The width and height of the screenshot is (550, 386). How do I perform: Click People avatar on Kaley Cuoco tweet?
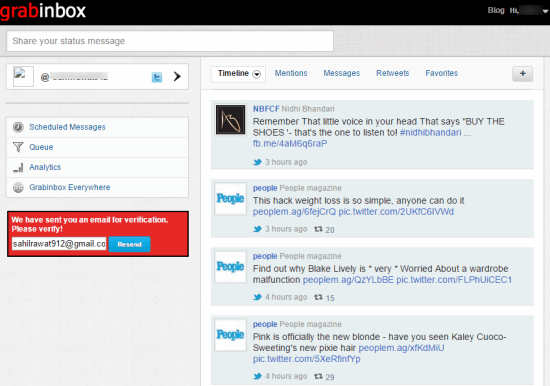(x=230, y=335)
